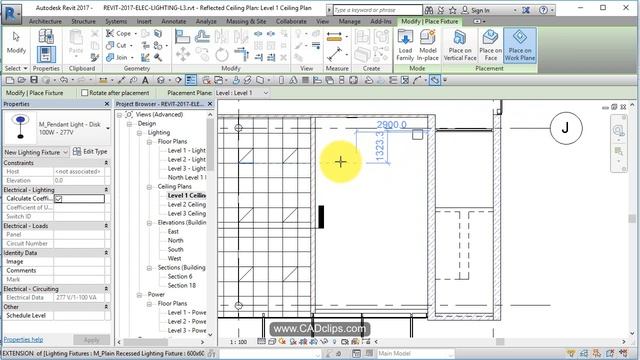Image resolution: width=640 pixels, height=360 pixels.
Task: Click the Elevation value 0.0
Action: tap(79, 180)
